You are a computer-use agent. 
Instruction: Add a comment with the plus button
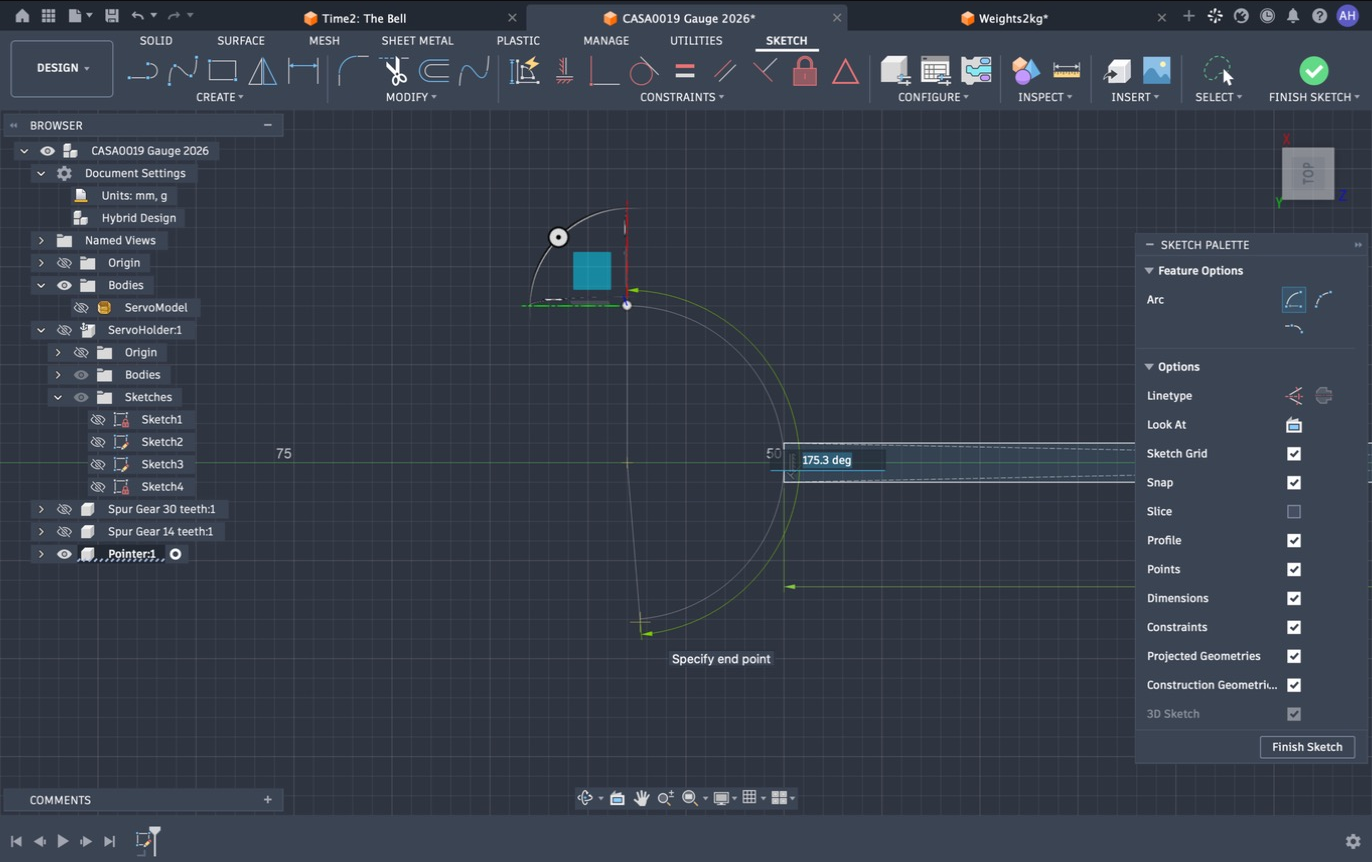[x=267, y=800]
